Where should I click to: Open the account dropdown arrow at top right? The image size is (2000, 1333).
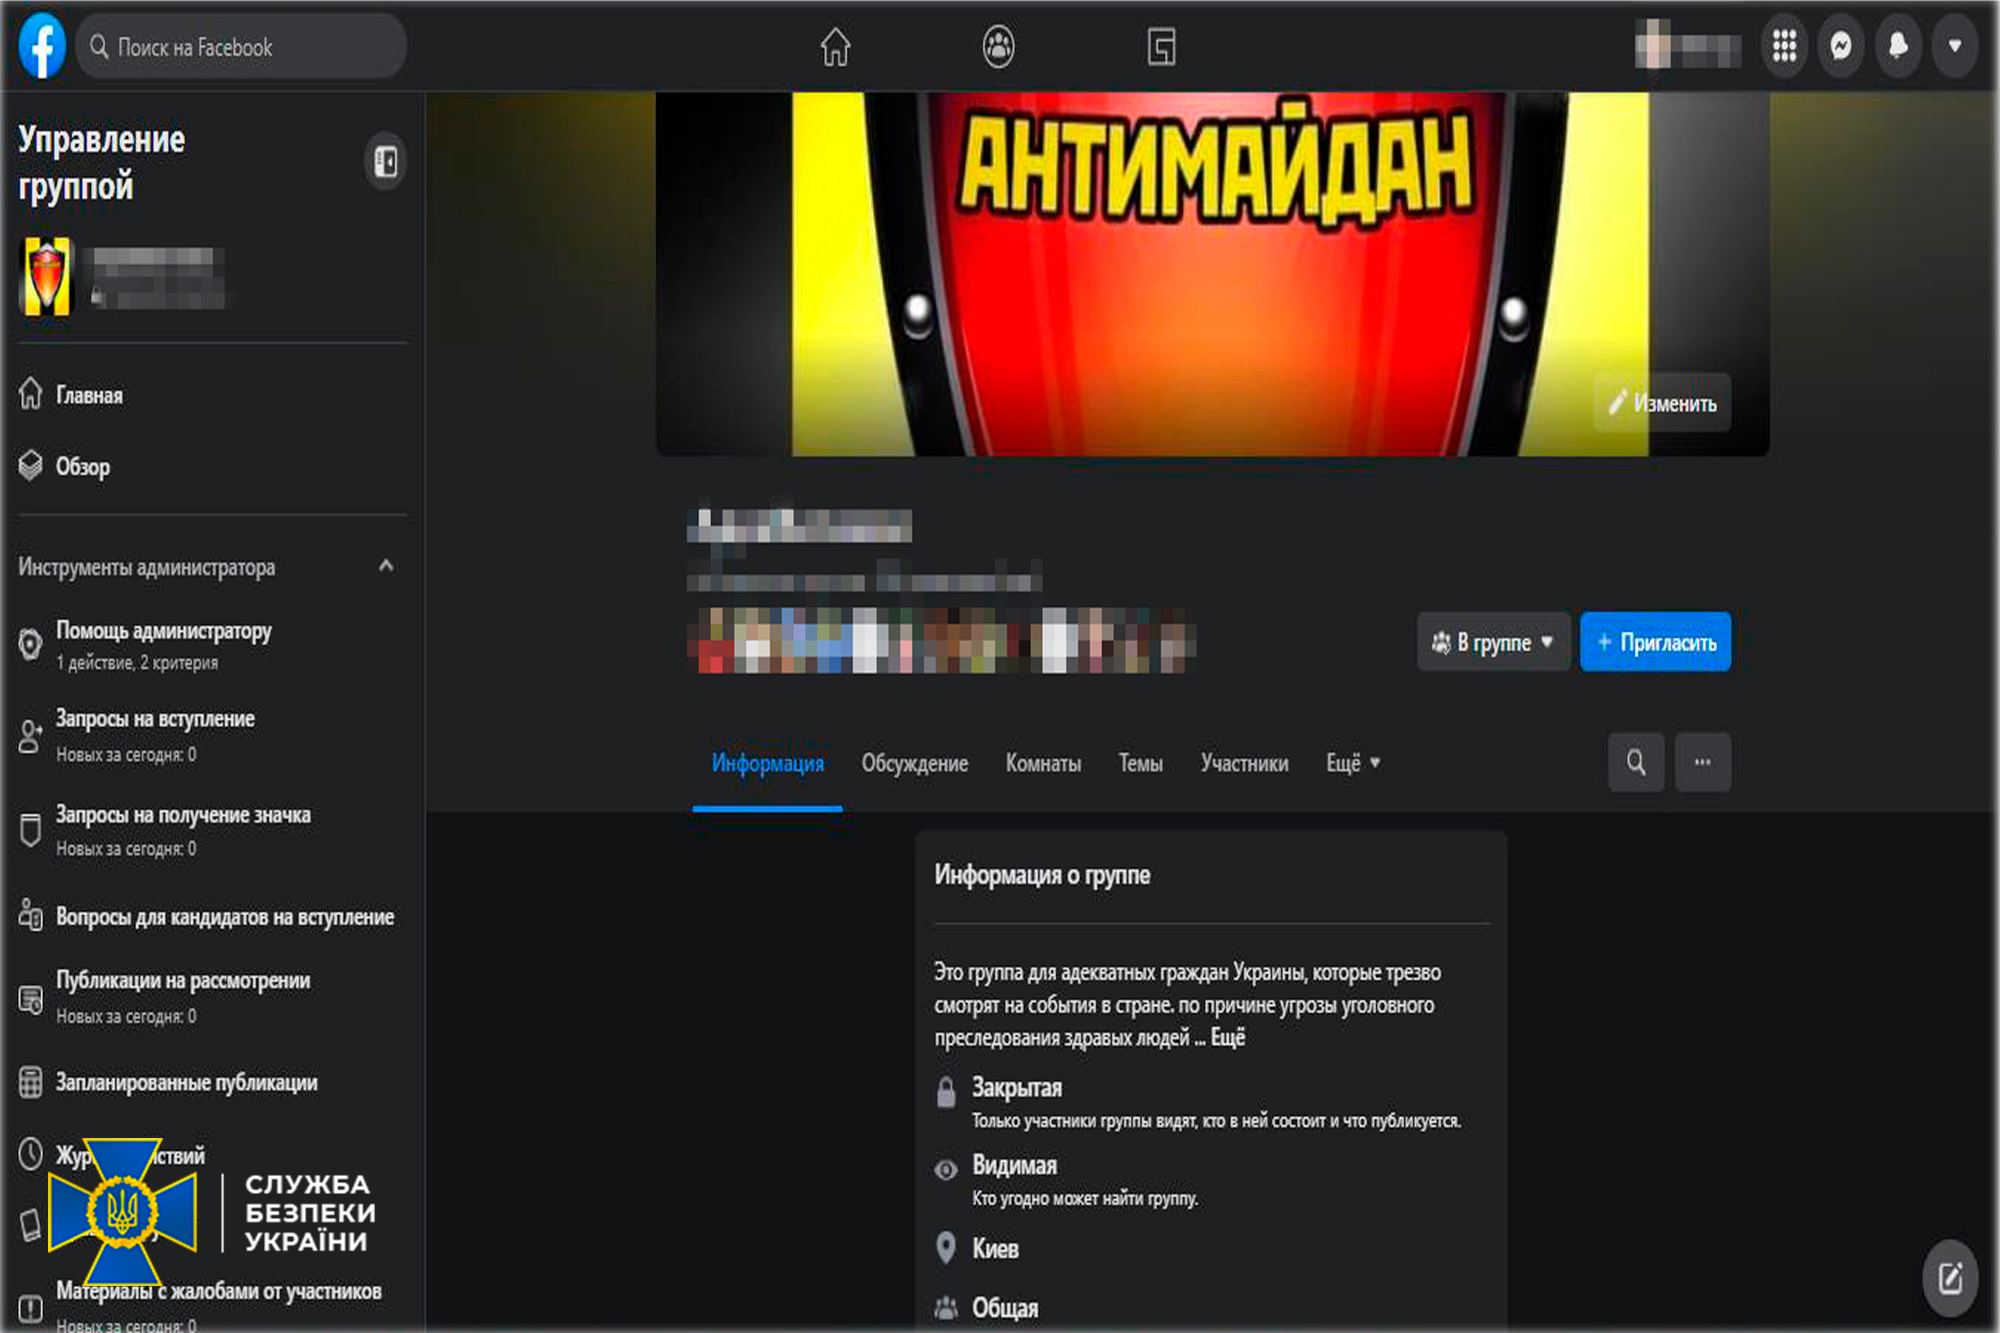pos(1954,46)
